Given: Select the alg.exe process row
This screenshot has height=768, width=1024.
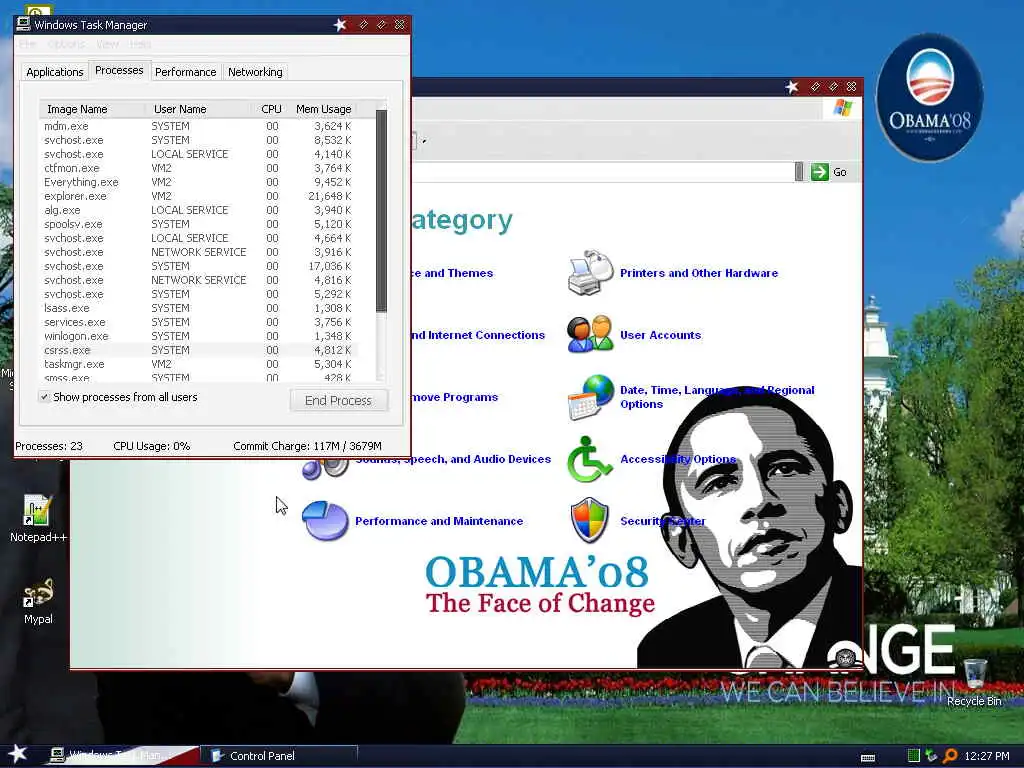Looking at the screenshot, I should click(198, 210).
